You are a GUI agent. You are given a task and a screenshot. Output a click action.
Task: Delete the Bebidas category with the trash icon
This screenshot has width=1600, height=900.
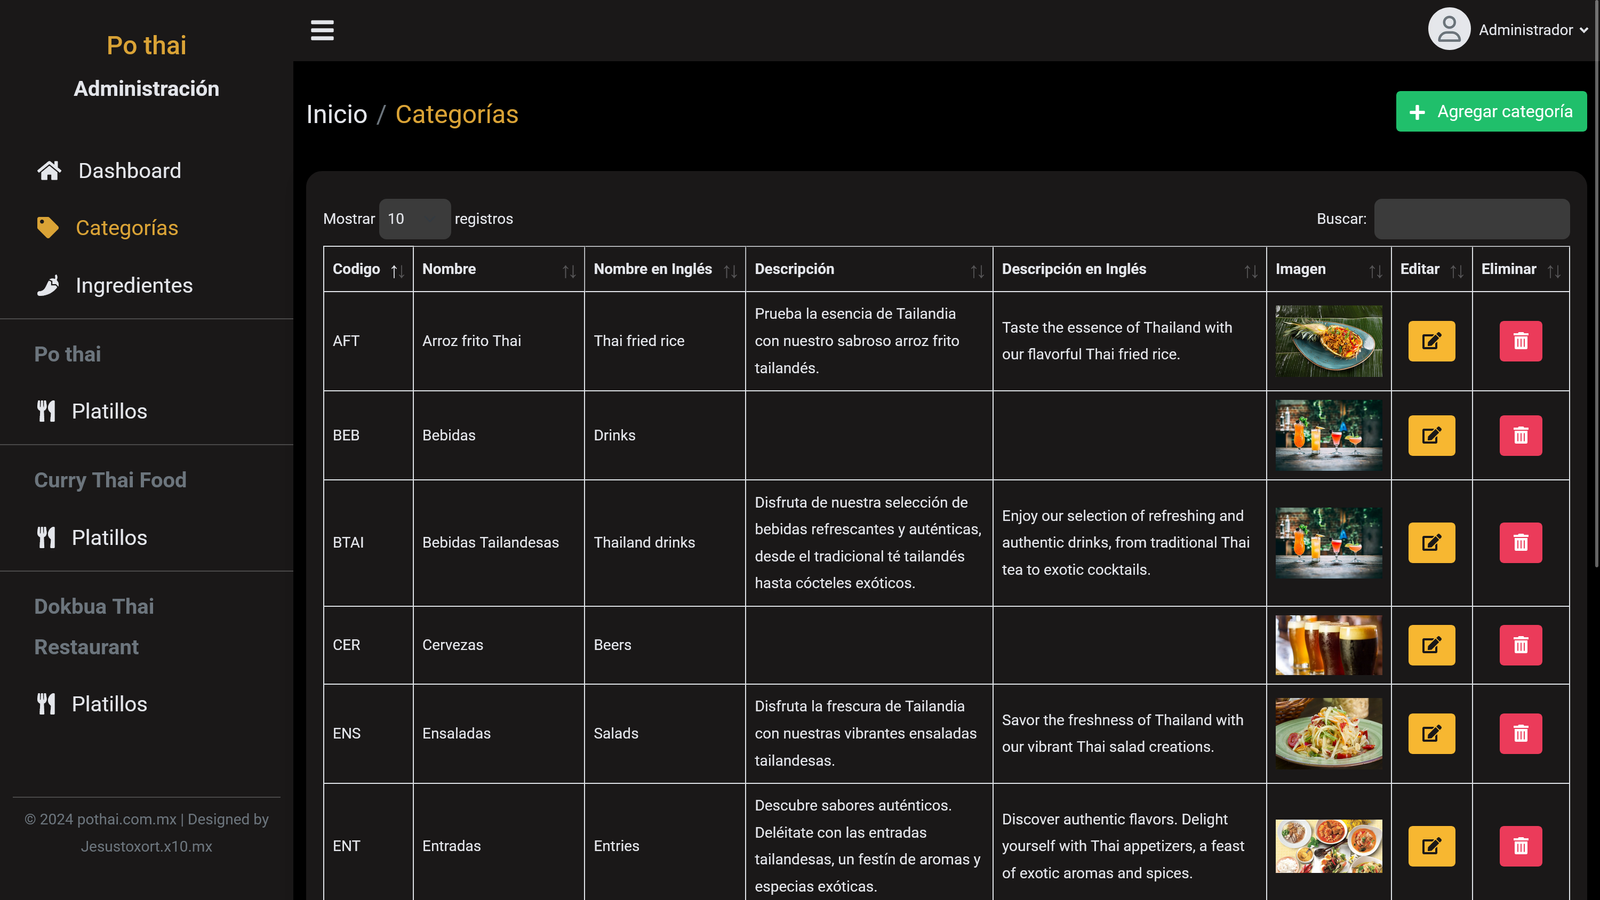click(1520, 436)
